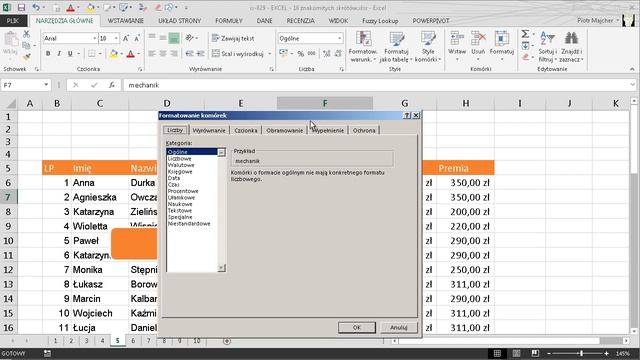This screenshot has height=360, width=640.
Task: Click the Underline formatting icon
Action: click(70, 53)
